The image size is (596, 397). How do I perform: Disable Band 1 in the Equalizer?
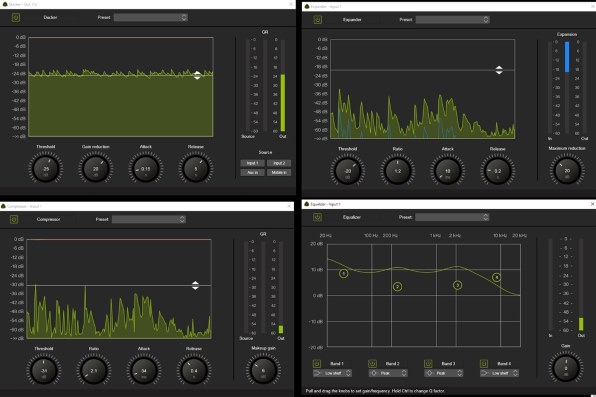(317, 364)
